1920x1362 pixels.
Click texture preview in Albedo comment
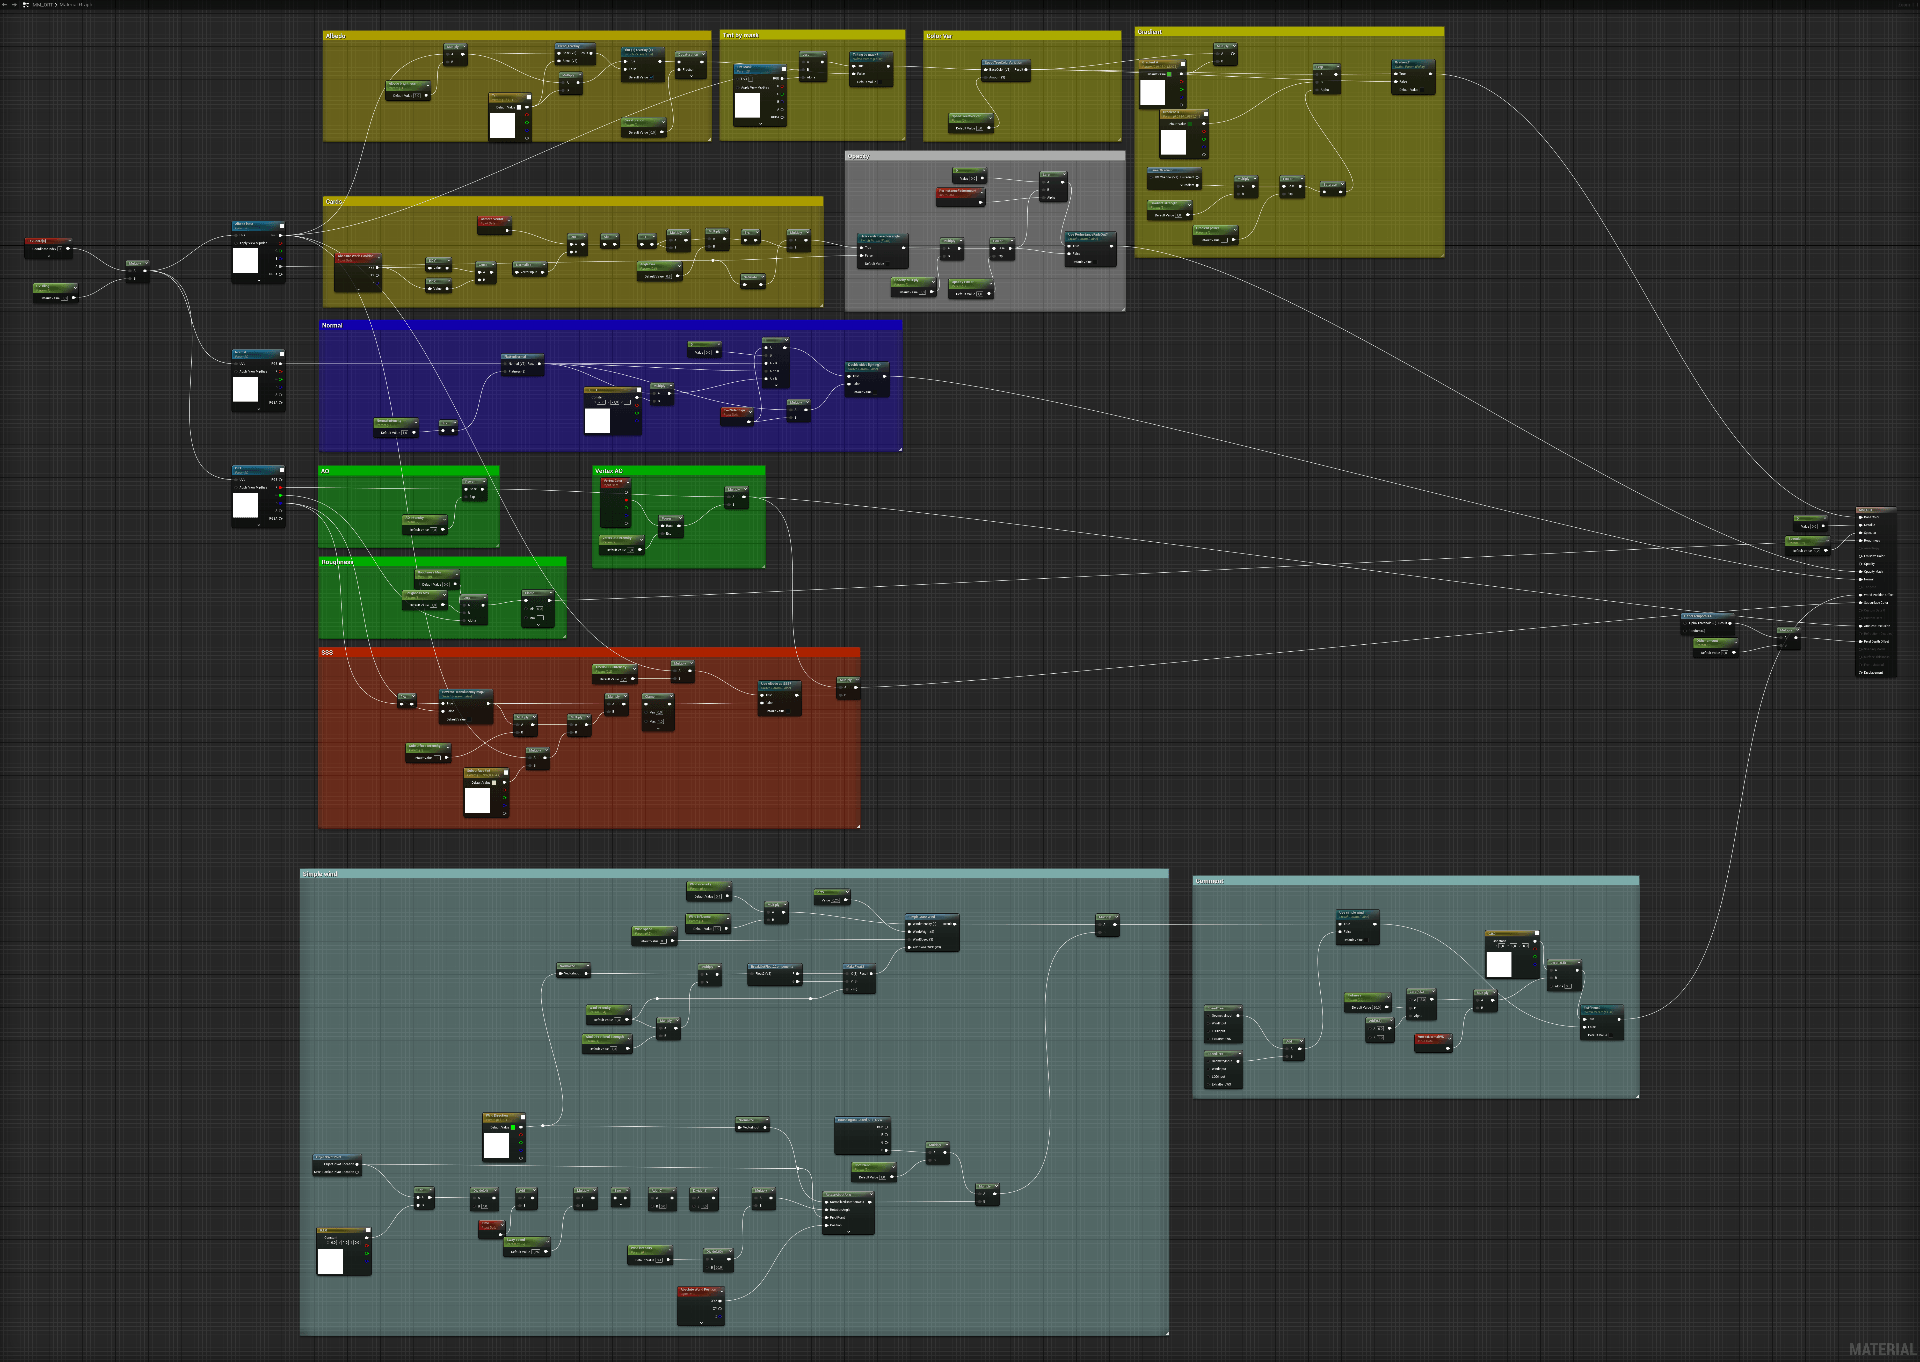(x=502, y=126)
